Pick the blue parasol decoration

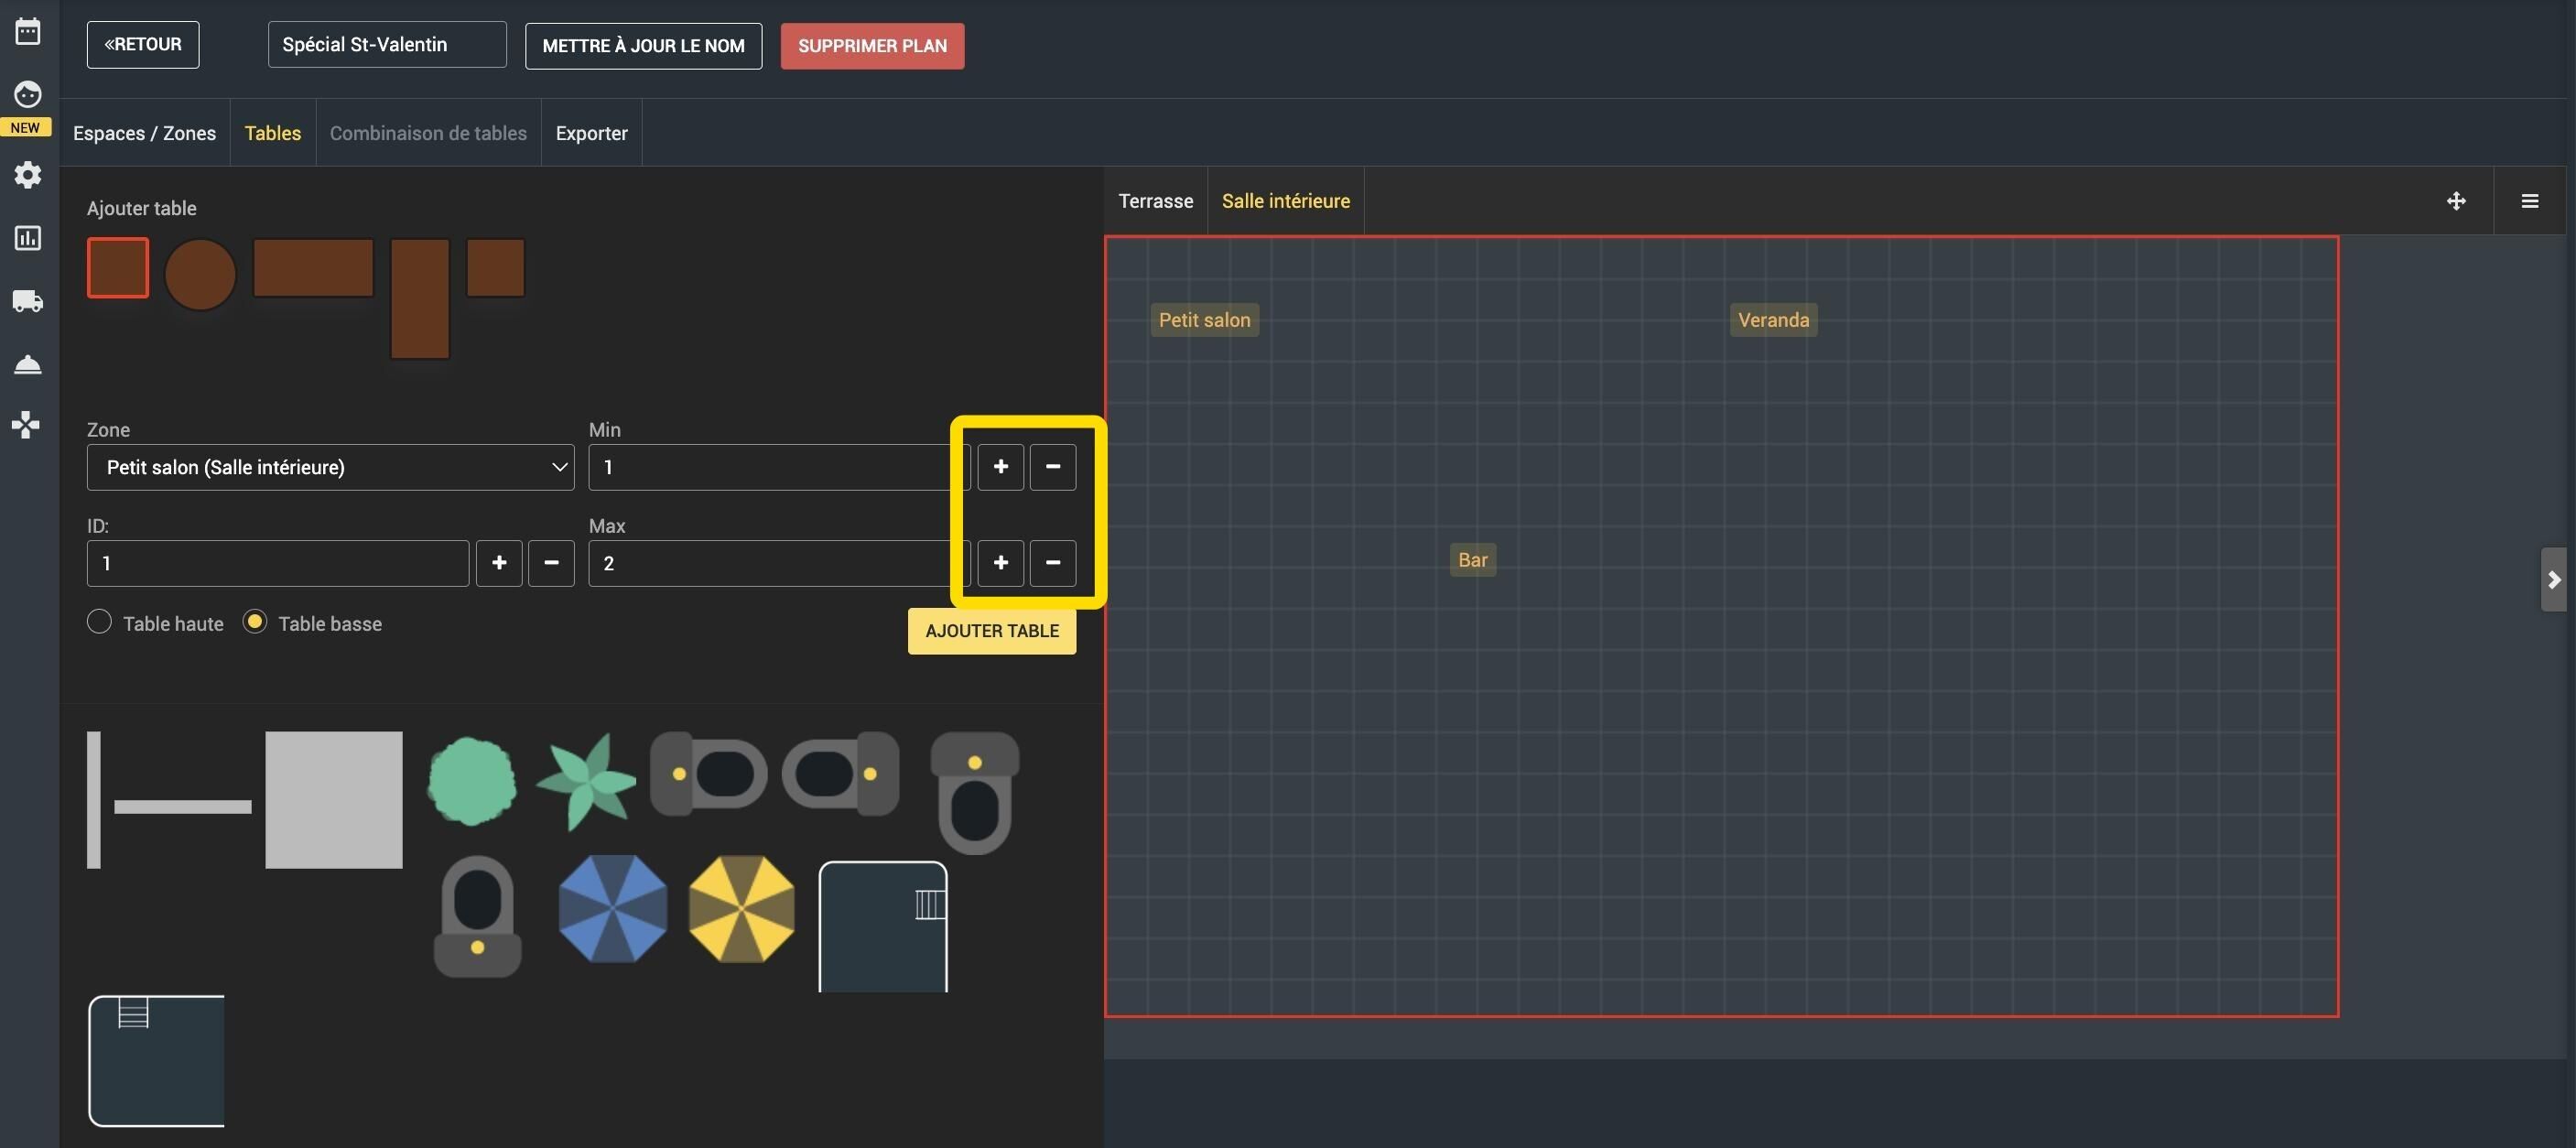tap(612, 908)
